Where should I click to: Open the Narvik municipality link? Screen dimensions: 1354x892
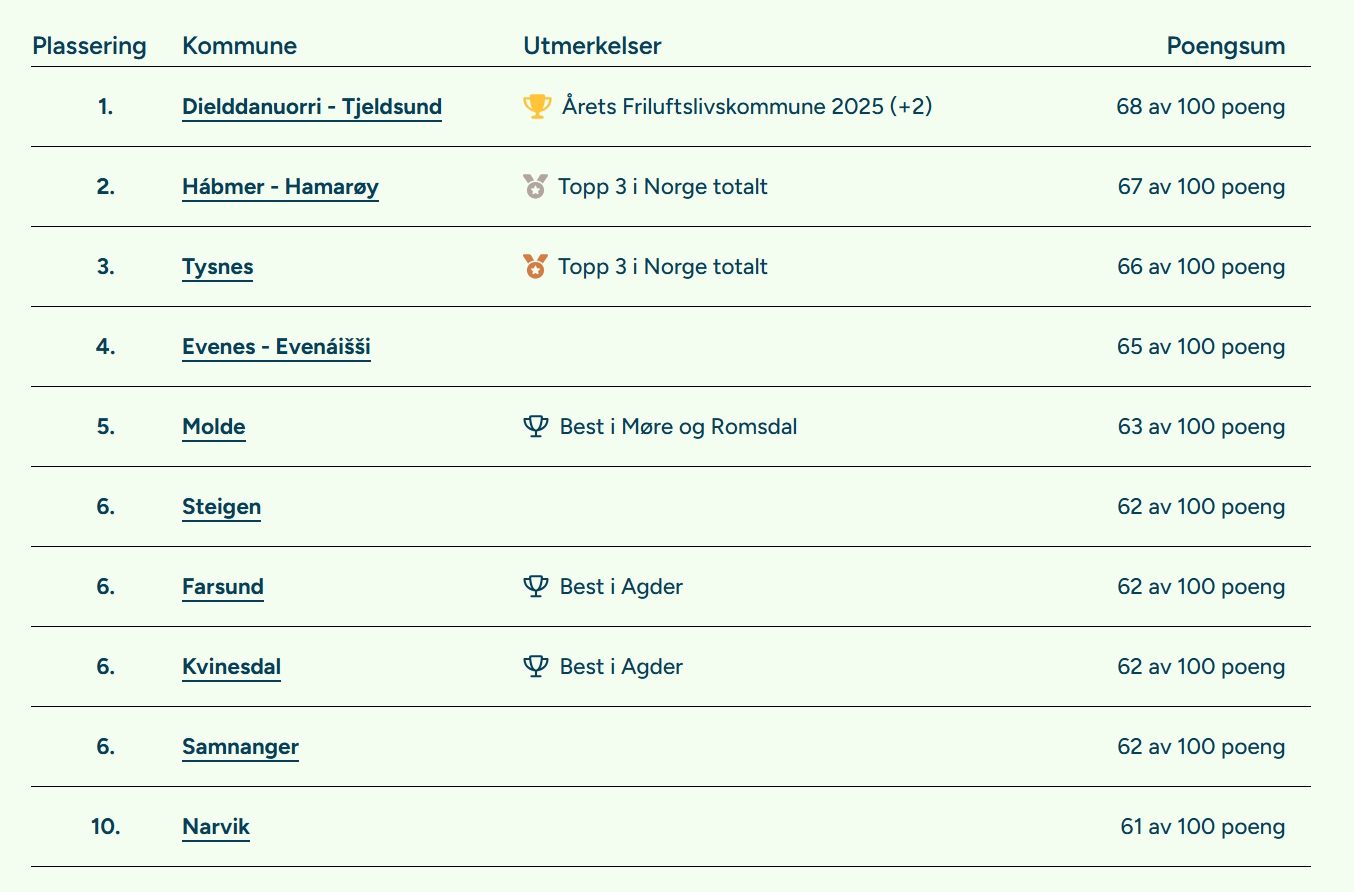[216, 827]
